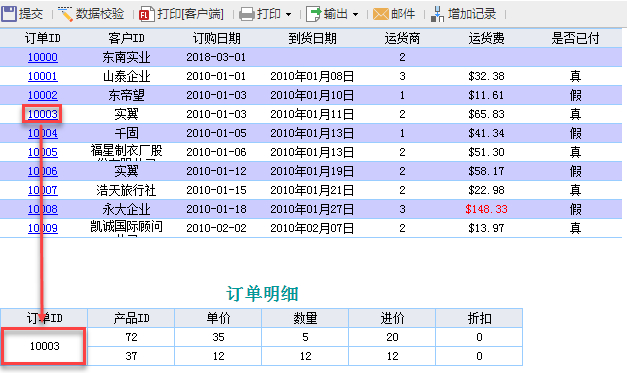Click the 运货商 column header

coord(402,38)
